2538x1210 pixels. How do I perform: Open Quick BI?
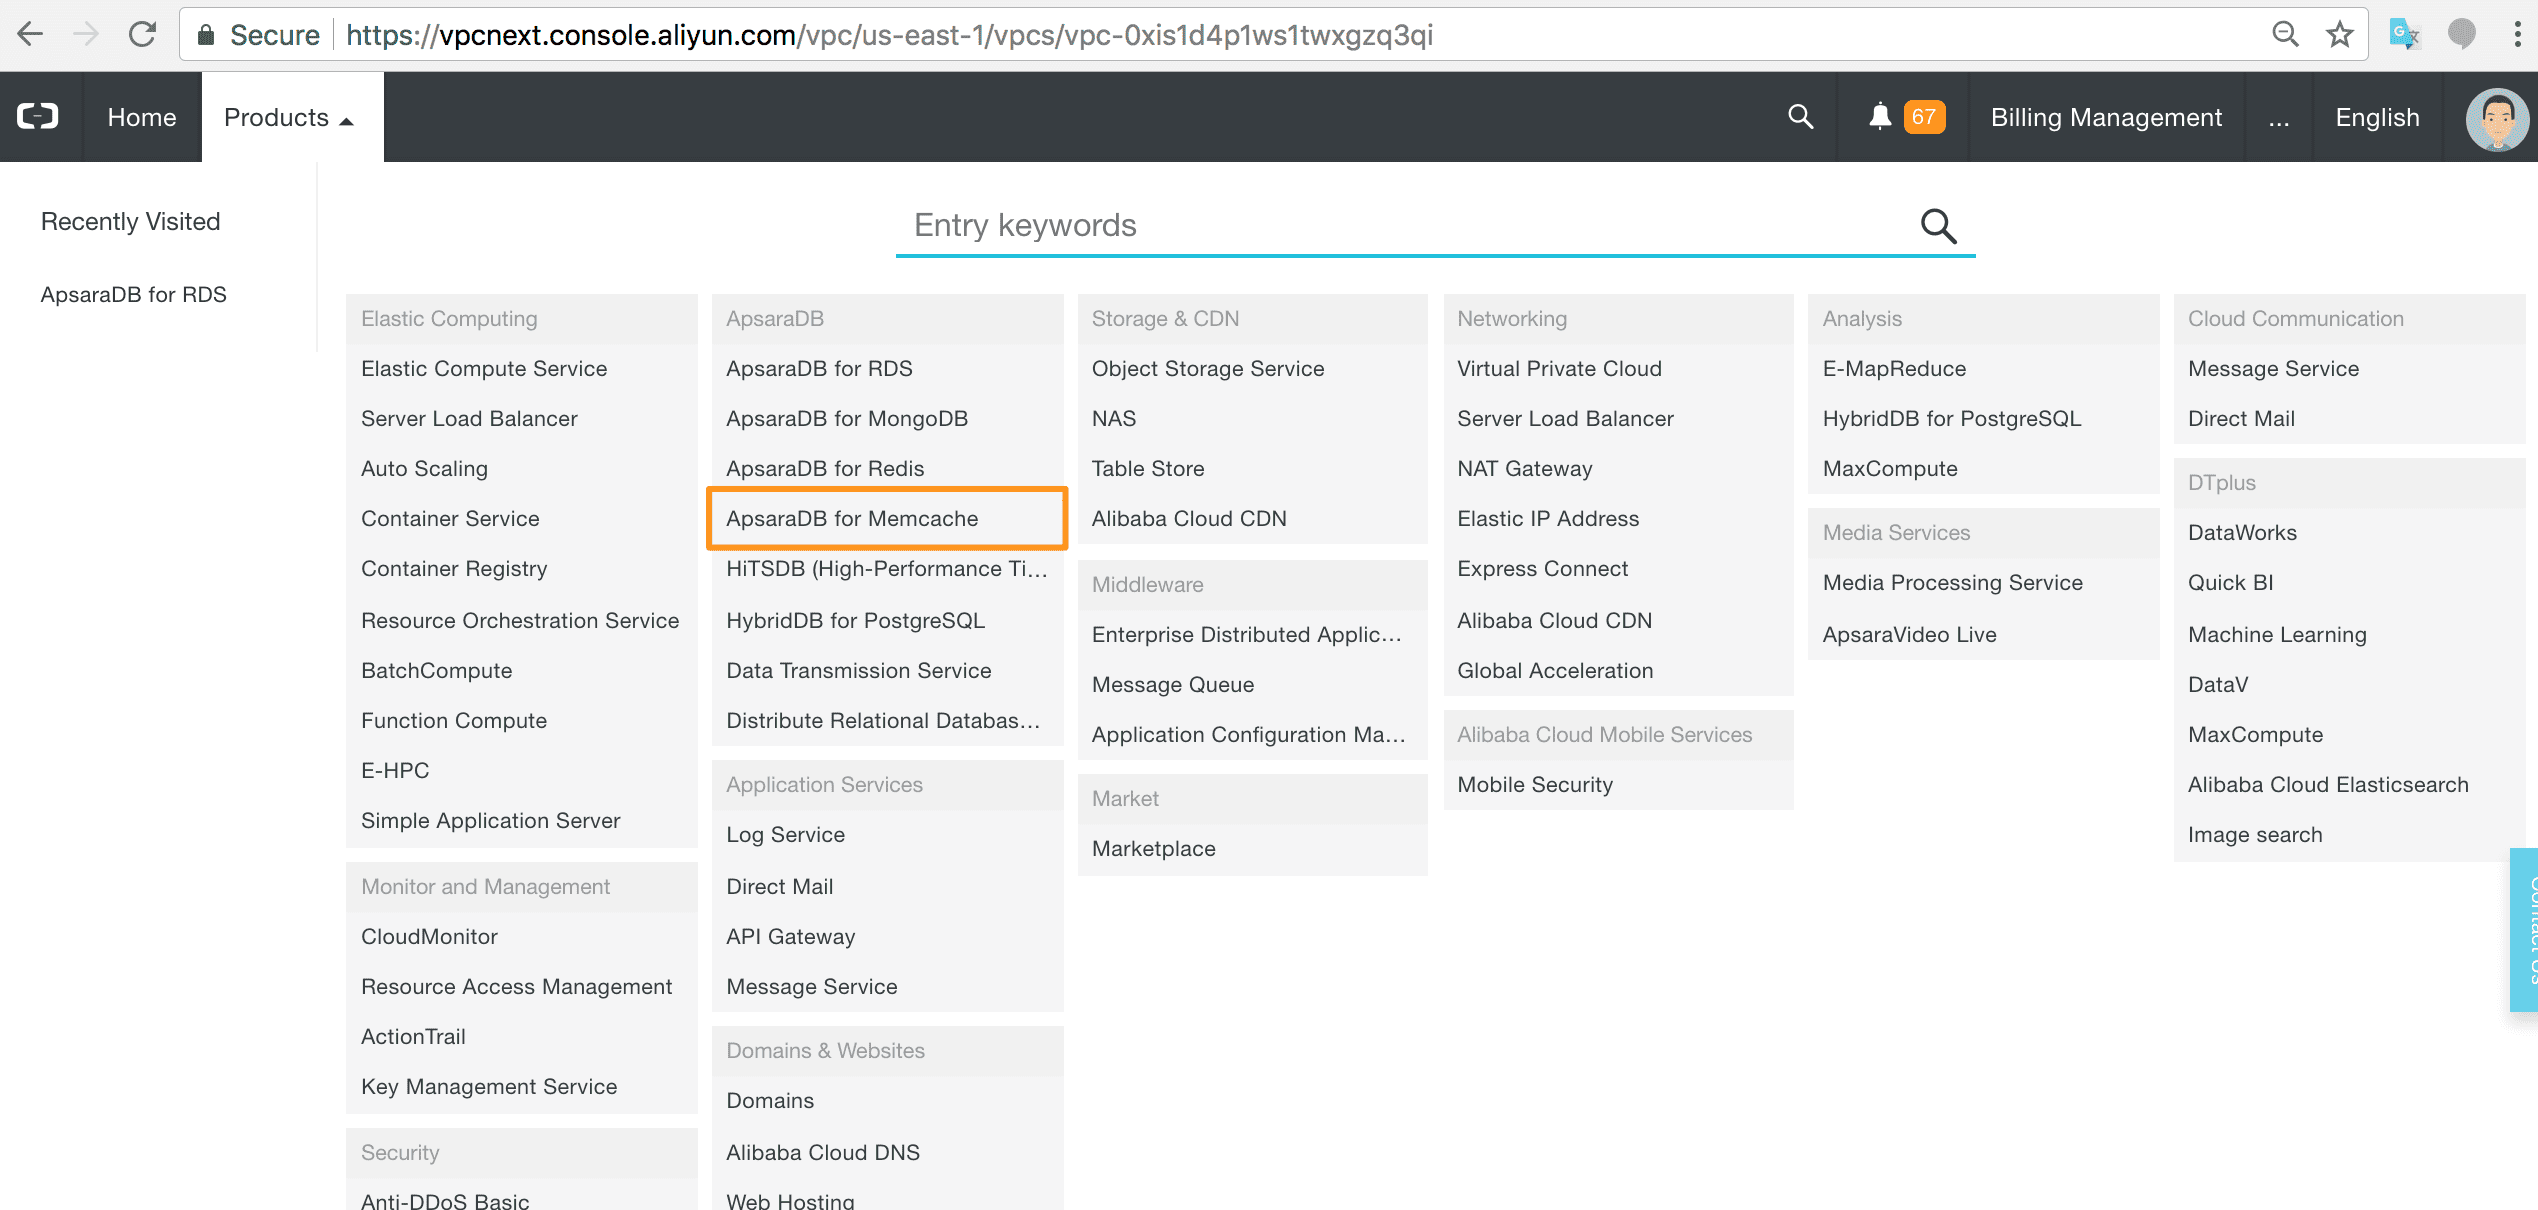(2230, 582)
